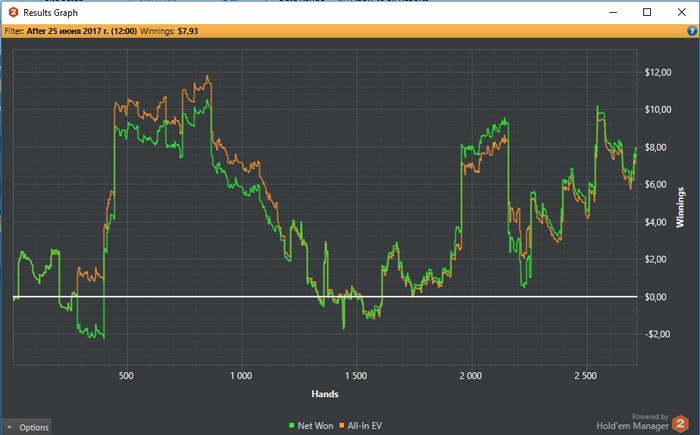
Task: Click the orange All-In EV color swatch
Action: tap(342, 426)
